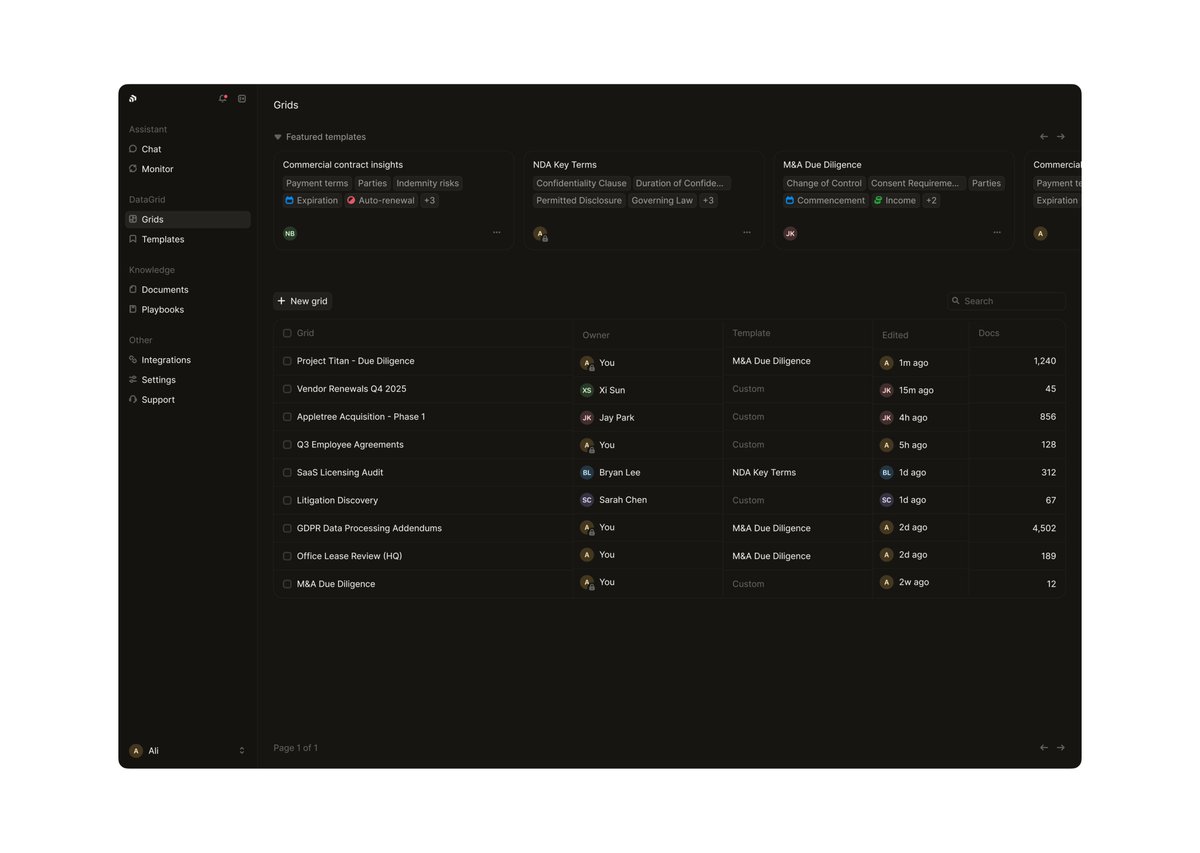
Task: Open Integrations page
Action: click(x=188, y=359)
